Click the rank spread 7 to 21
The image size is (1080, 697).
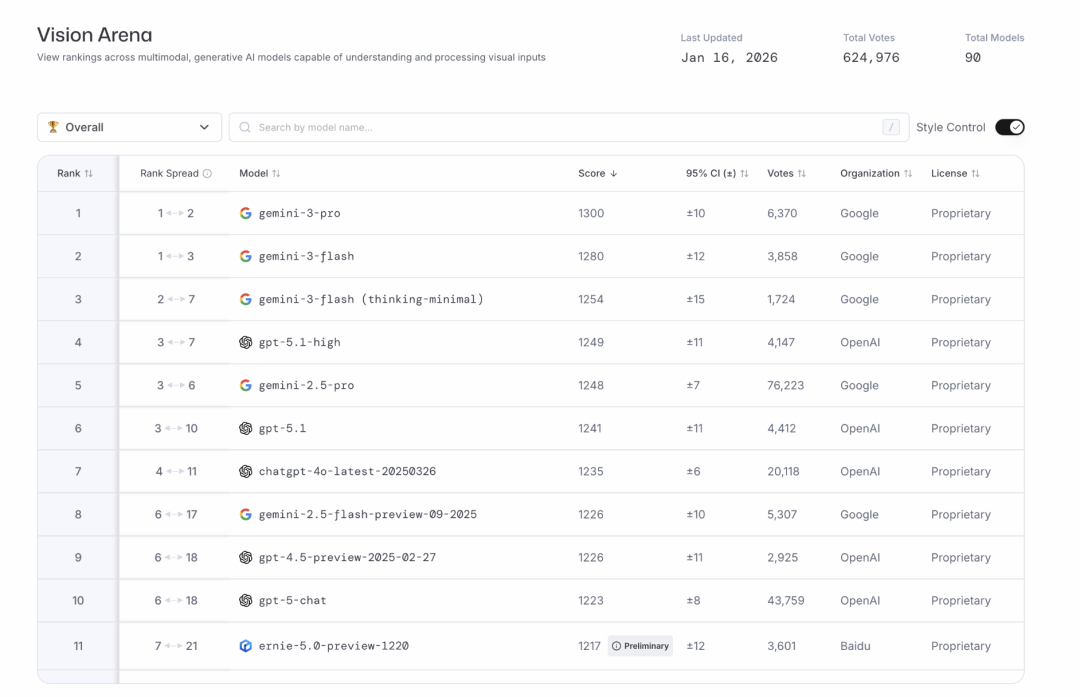(x=176, y=646)
